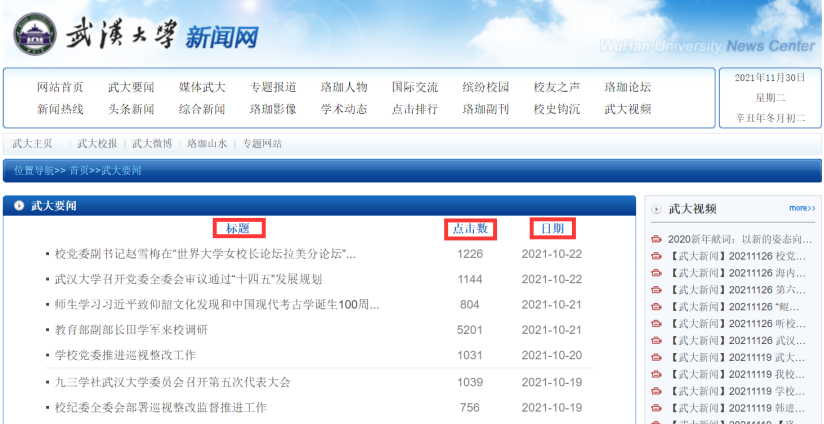This screenshot has width=824, height=424.
Task: Click the lunar date 辛丑年冬月初二
Action: coord(770,118)
